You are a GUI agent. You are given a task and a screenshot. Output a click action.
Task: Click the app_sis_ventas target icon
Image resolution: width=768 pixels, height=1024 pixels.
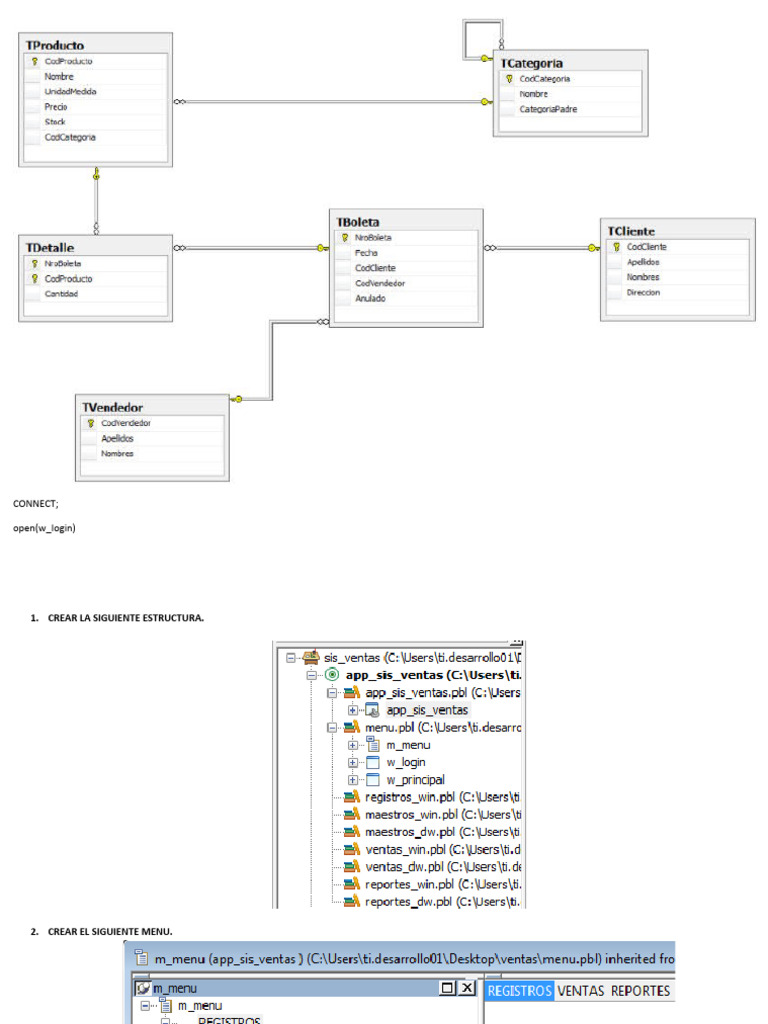(332, 675)
